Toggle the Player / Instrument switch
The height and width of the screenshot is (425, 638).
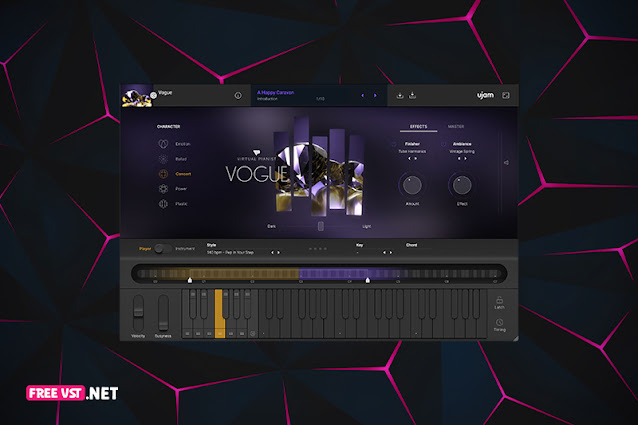point(163,248)
